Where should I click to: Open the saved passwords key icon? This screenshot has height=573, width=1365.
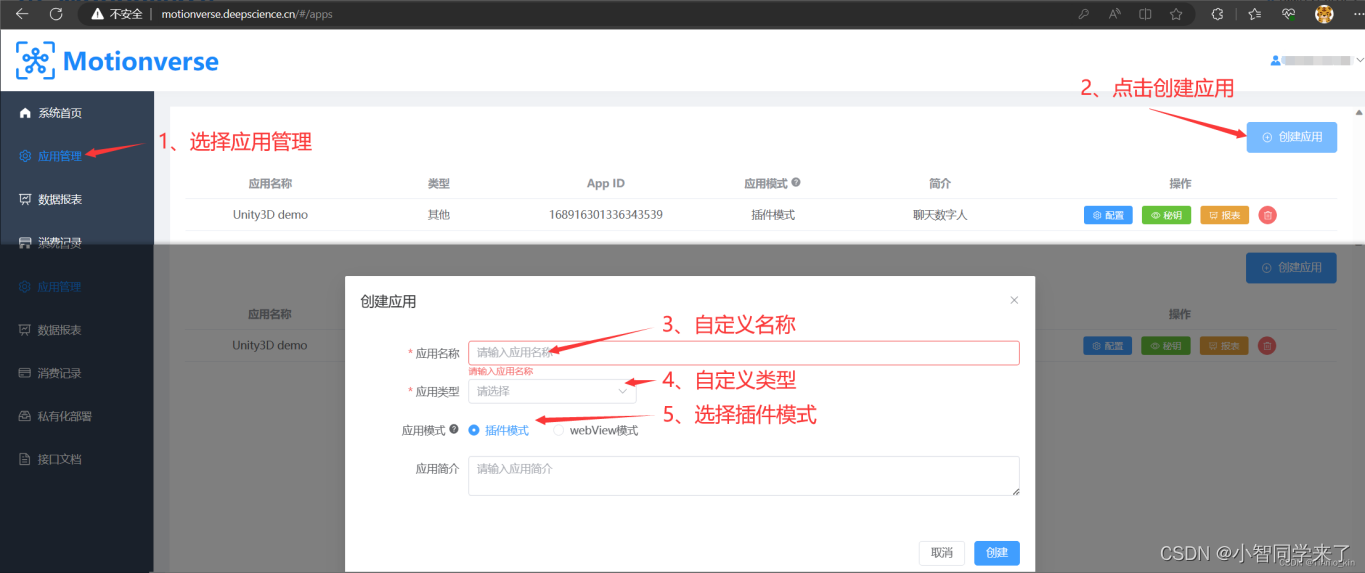[1084, 14]
